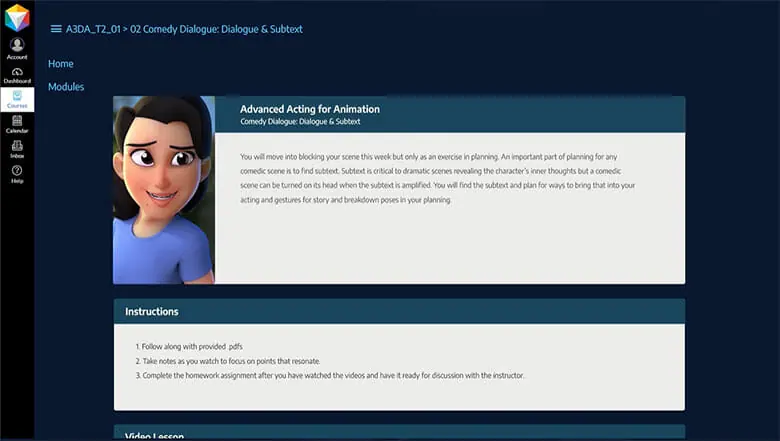Click the Advanced Acting for Animation heading
Image resolution: width=780 pixels, height=441 pixels.
click(x=309, y=109)
